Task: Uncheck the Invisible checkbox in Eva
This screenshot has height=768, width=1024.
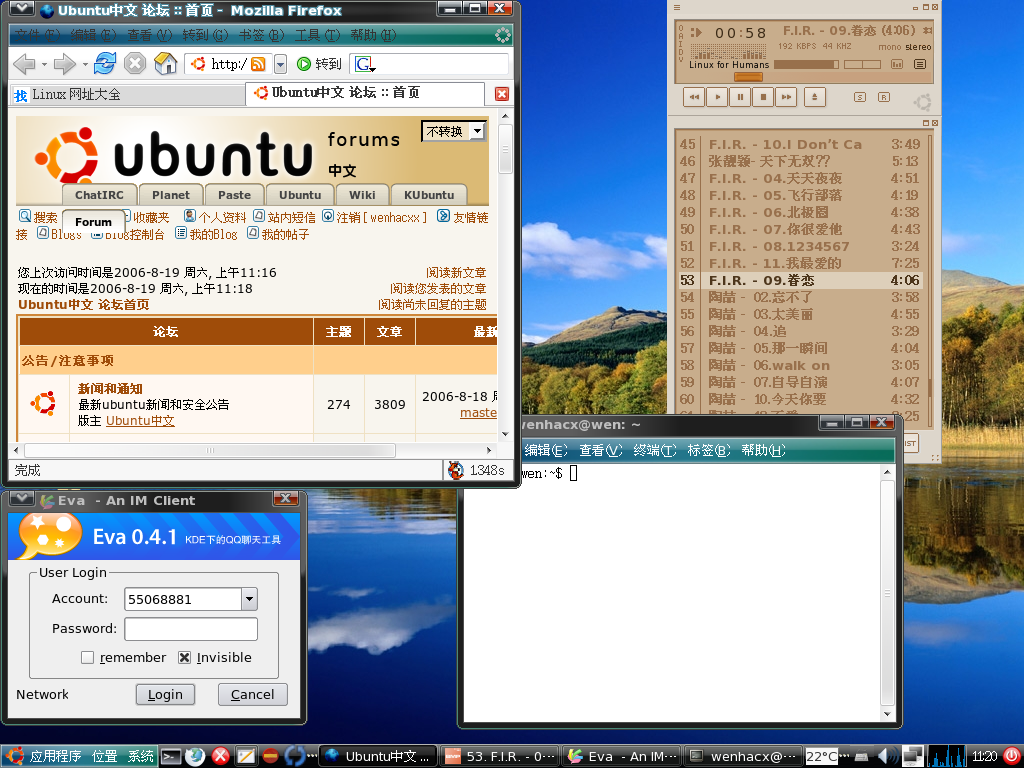Action: 184,657
